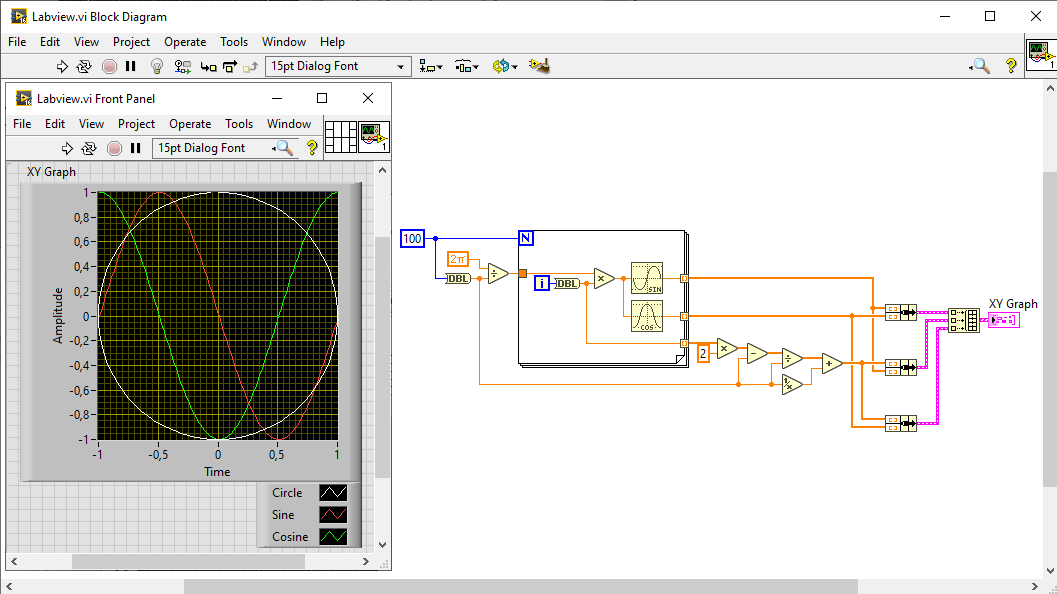The height and width of the screenshot is (594, 1057).
Task: Select the Sine function node in the loop
Action: [647, 277]
